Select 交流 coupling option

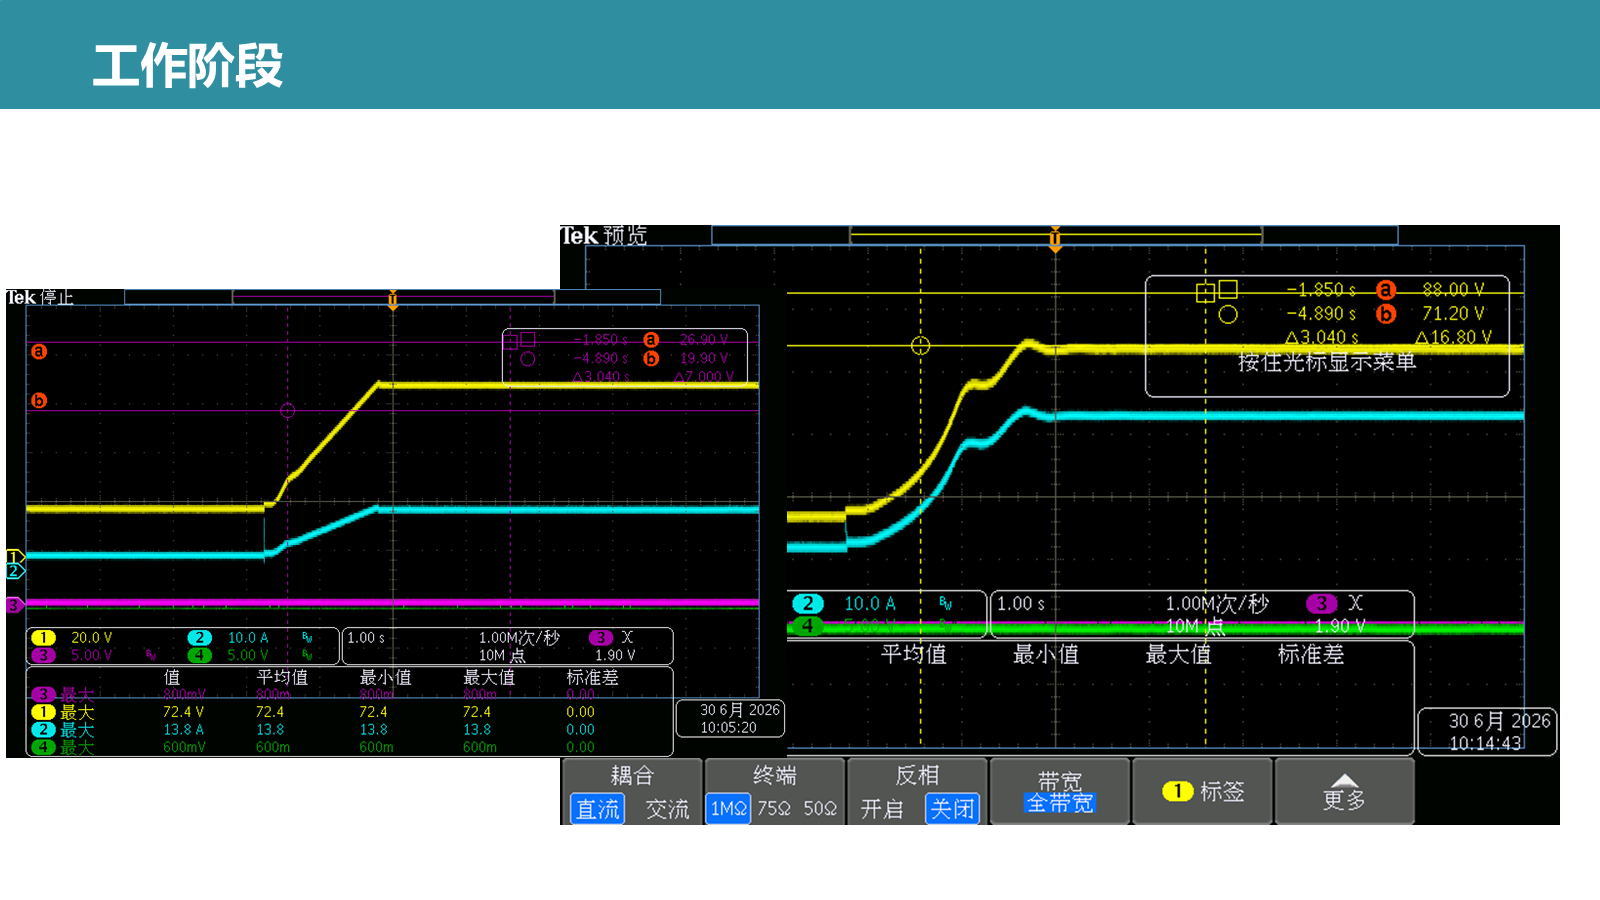tap(667, 809)
